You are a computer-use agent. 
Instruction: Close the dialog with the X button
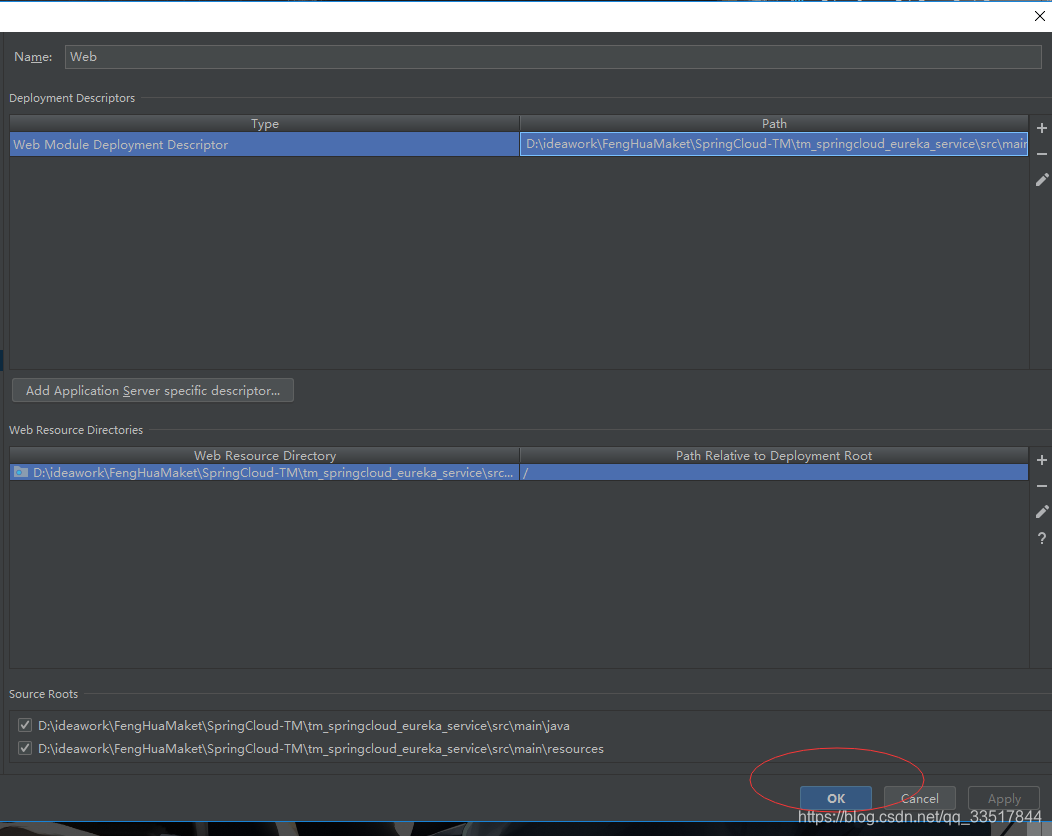[x=1039, y=16]
